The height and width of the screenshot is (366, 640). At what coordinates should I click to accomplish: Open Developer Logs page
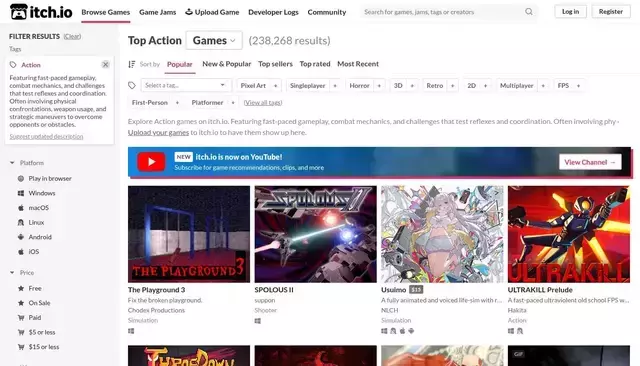(273, 12)
